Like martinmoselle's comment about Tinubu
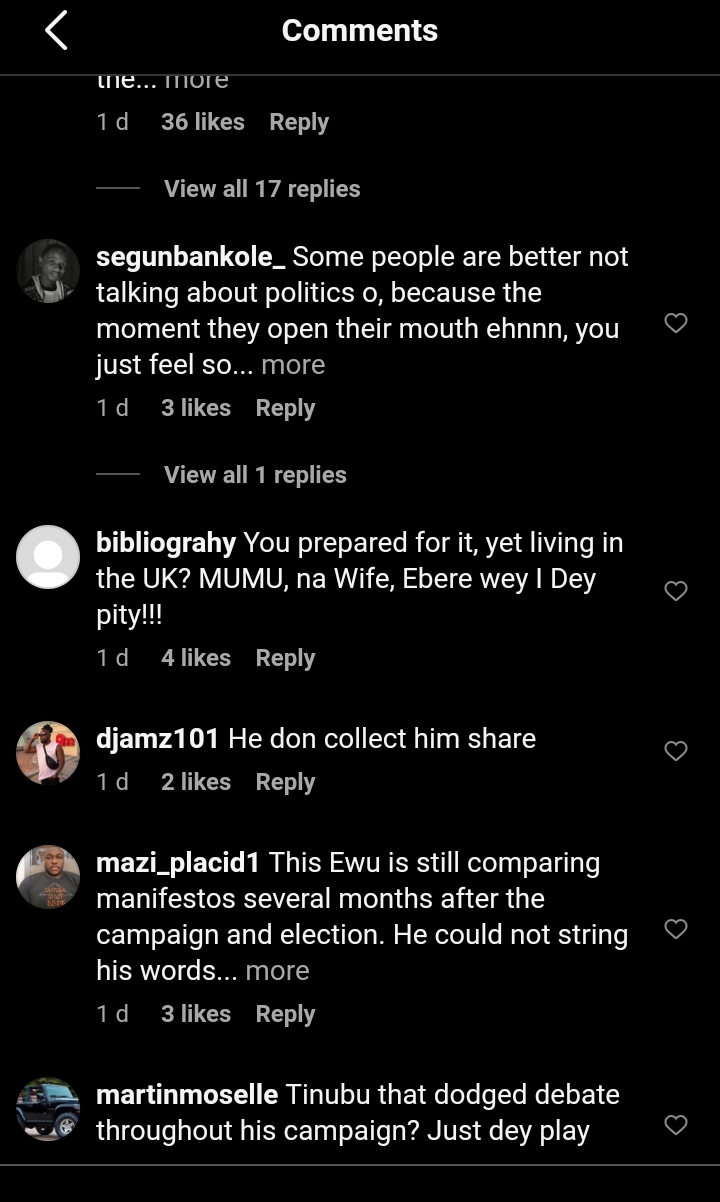Screen dimensions: 720x1202 click(x=676, y=1125)
